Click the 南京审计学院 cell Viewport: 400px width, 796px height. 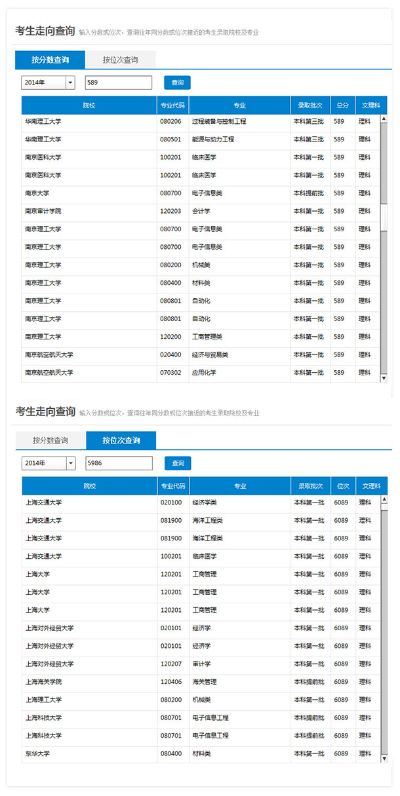[x=43, y=211]
